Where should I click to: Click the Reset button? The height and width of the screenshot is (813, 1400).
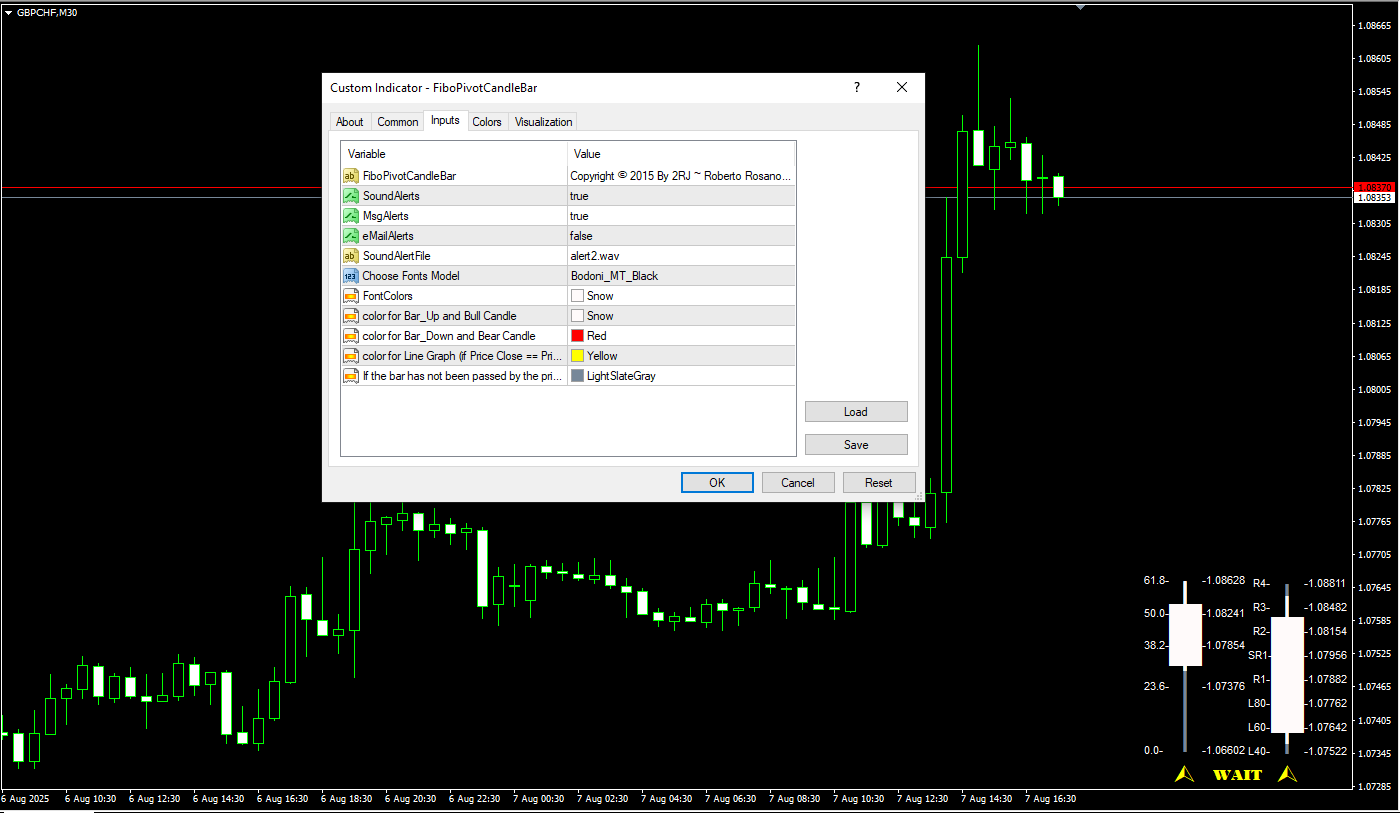coord(878,483)
